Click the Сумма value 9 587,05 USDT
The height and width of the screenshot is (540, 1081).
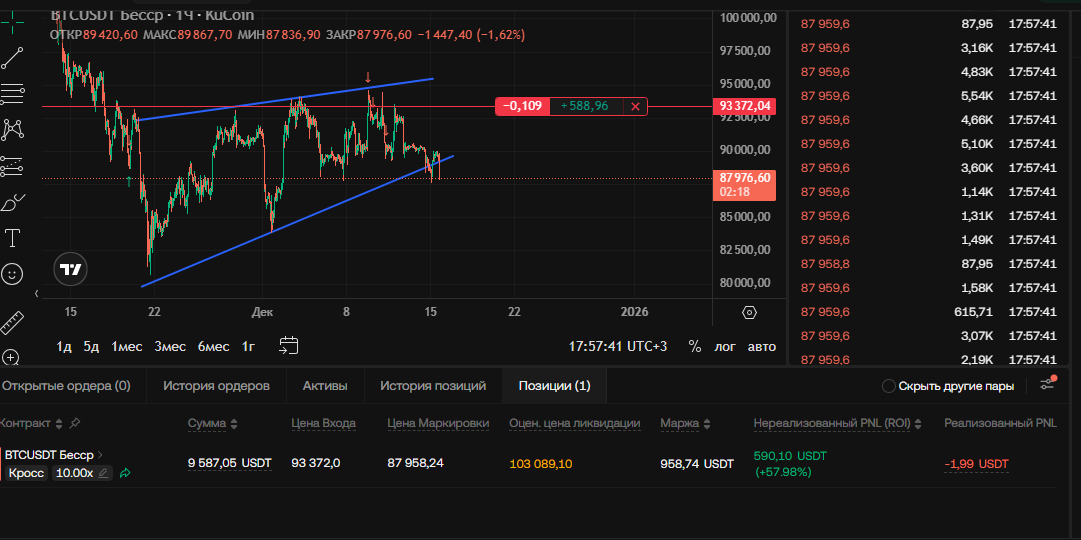(230, 462)
